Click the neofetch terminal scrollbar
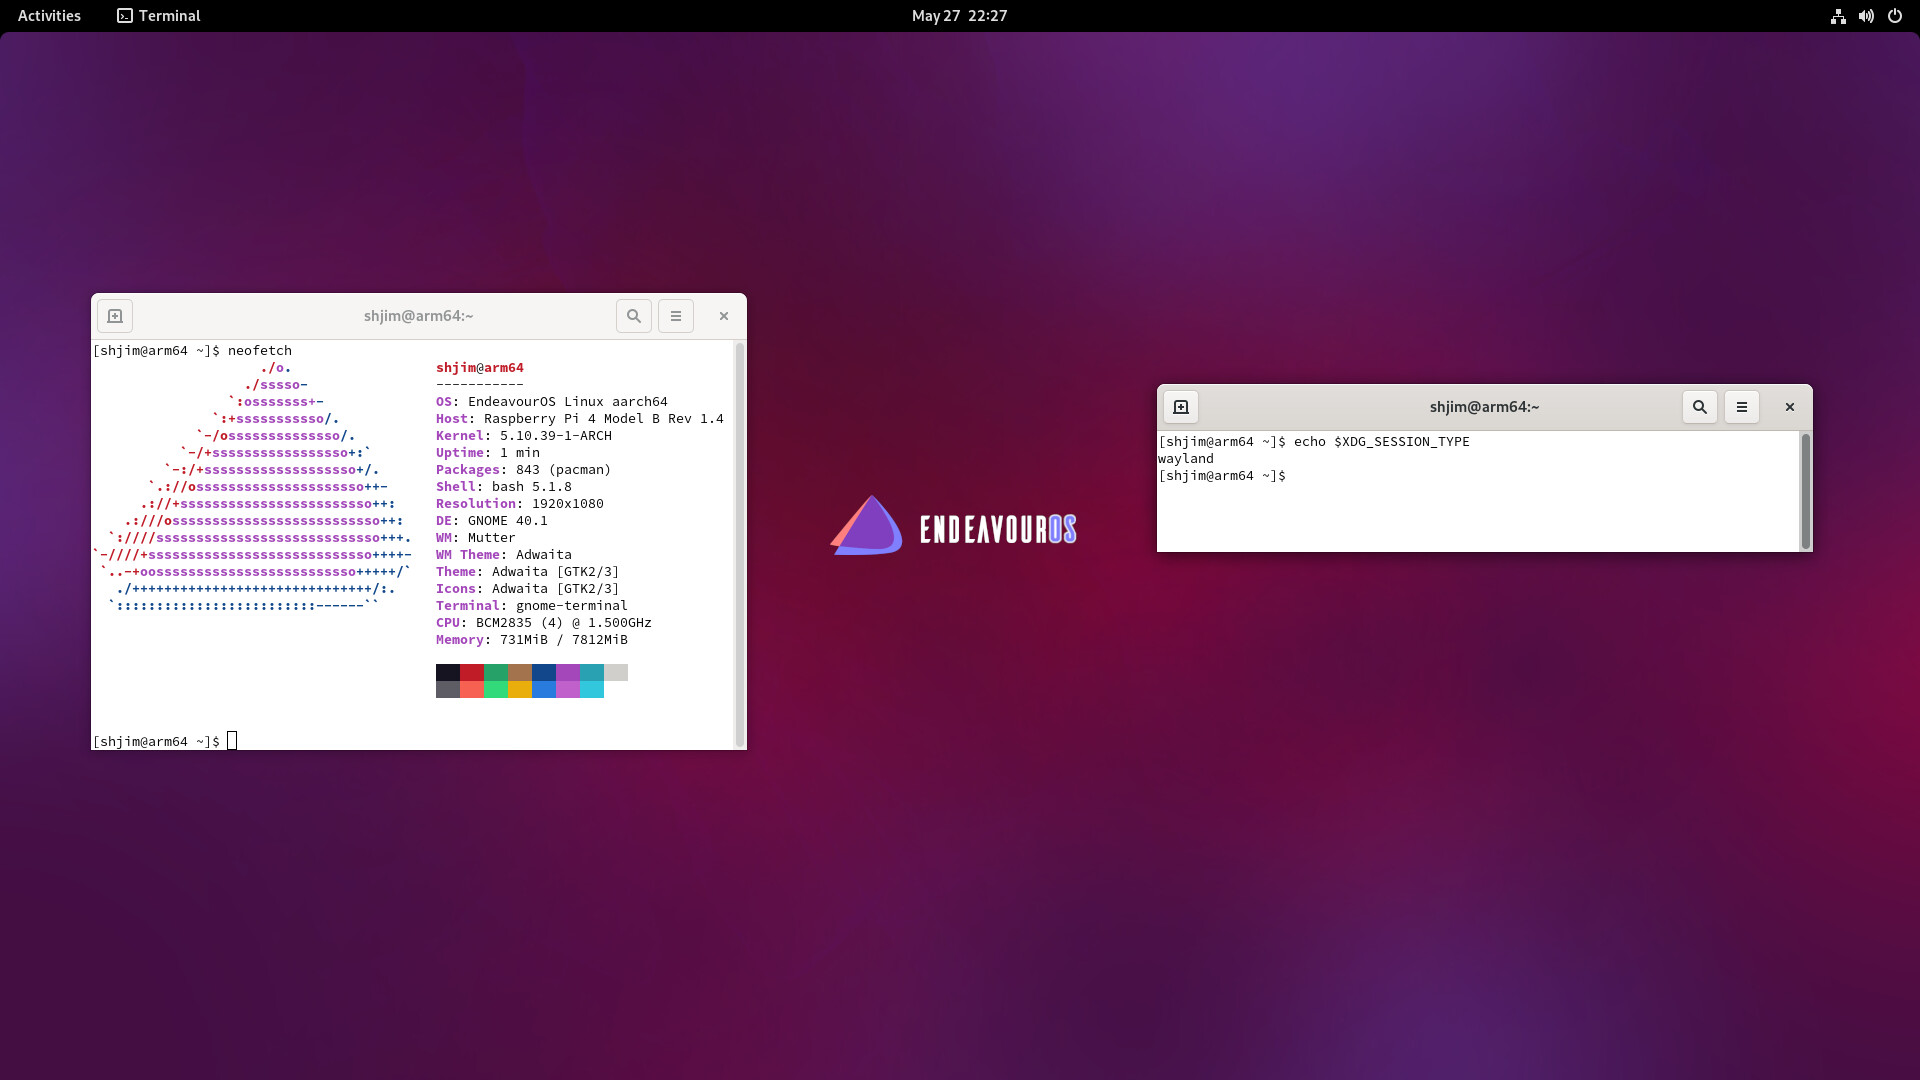The width and height of the screenshot is (1920, 1080). 740,544
